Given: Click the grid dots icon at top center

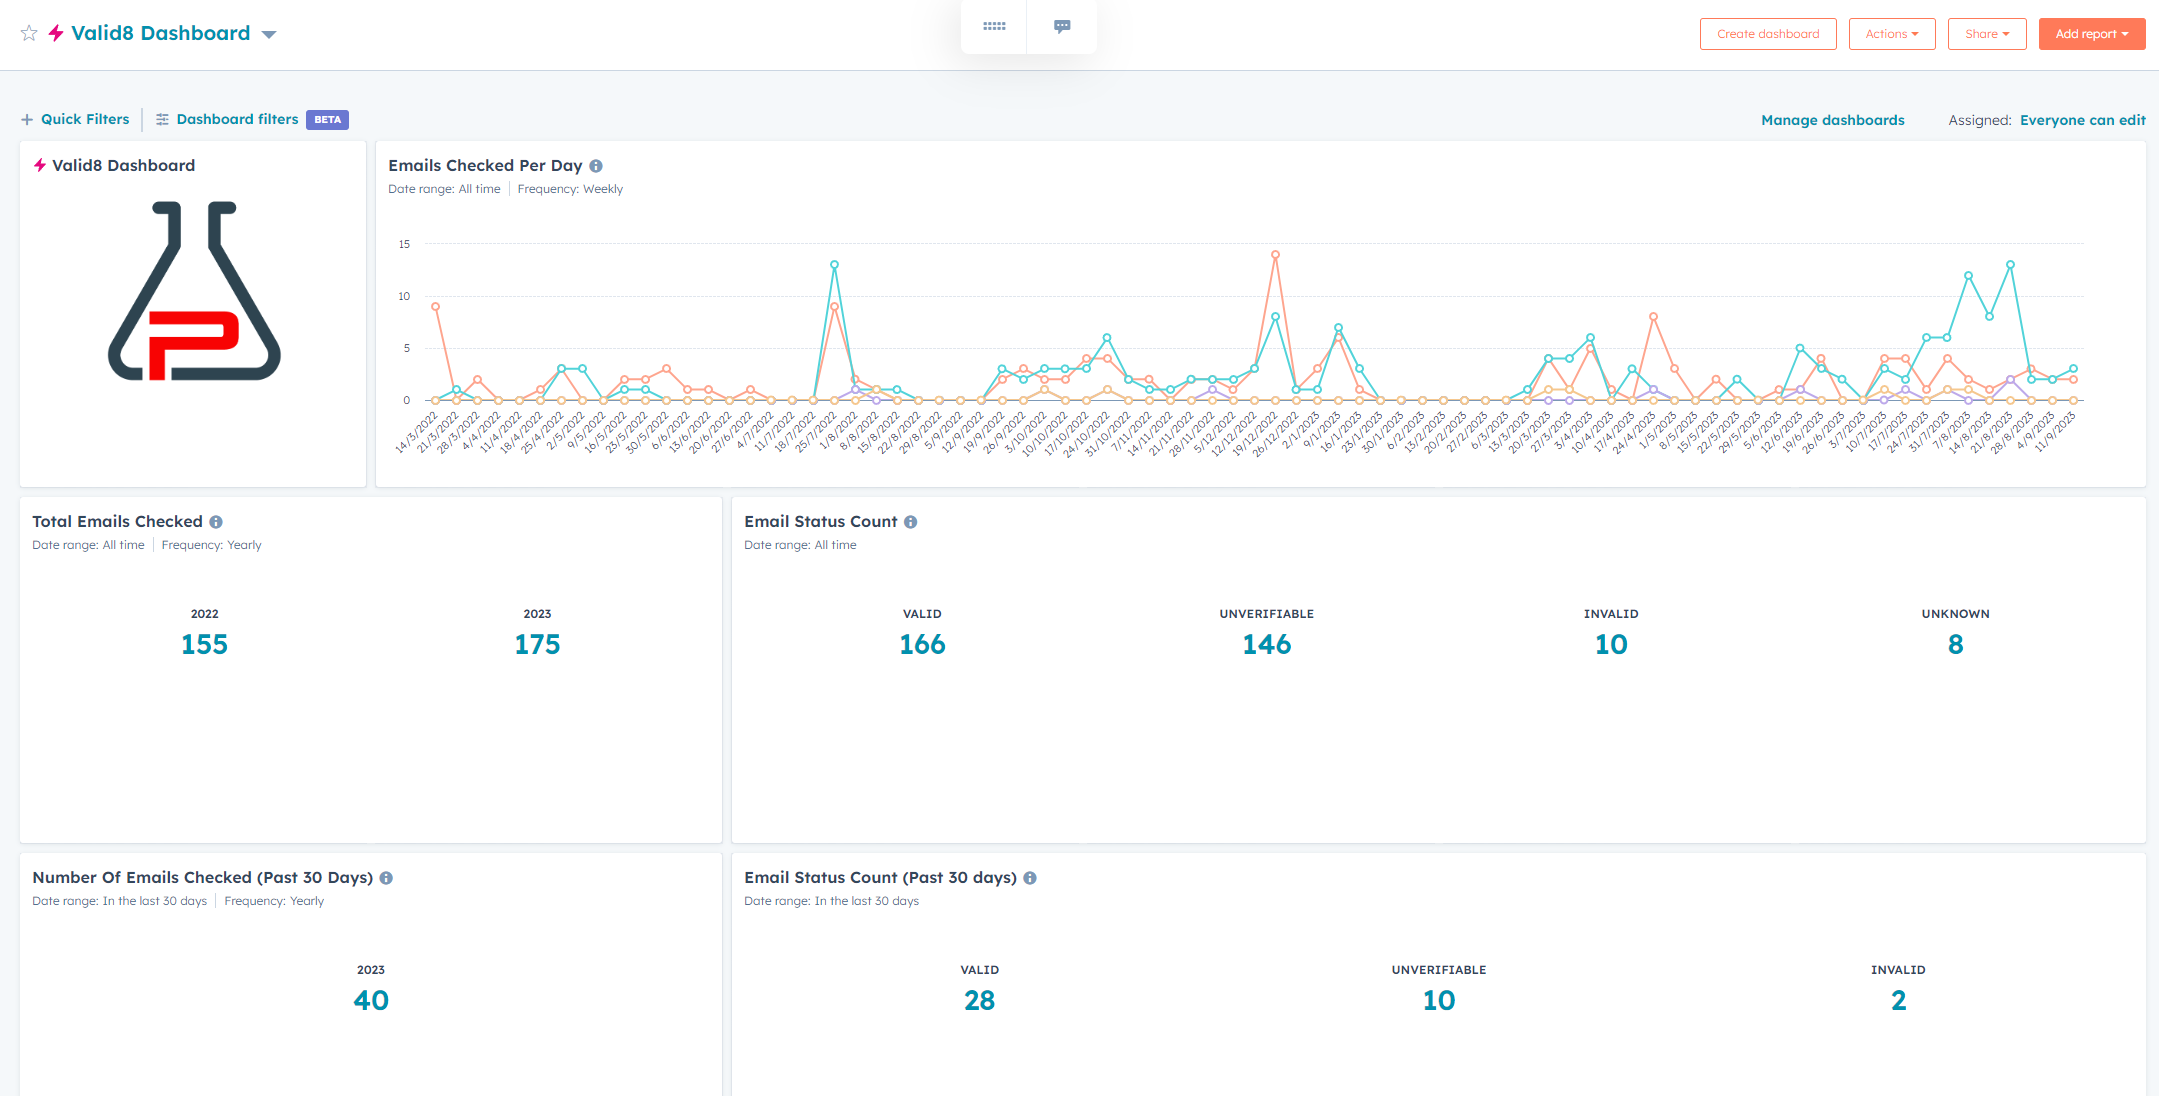Looking at the screenshot, I should pyautogui.click(x=994, y=26).
